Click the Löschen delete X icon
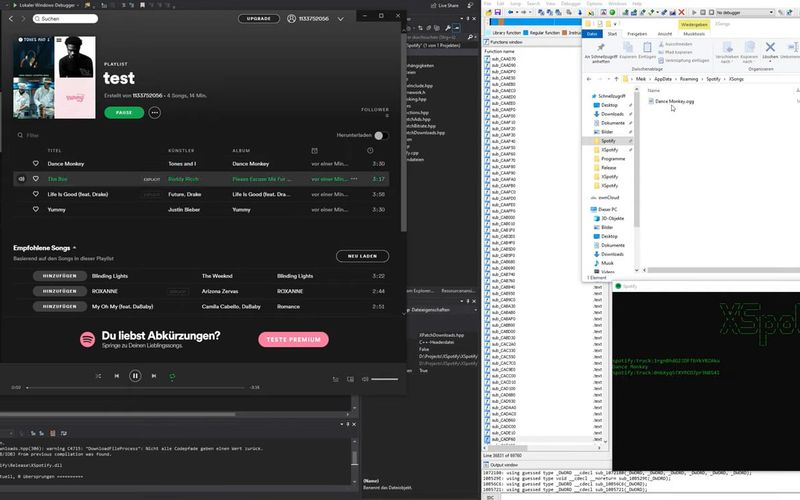The image size is (800, 500). (x=770, y=48)
